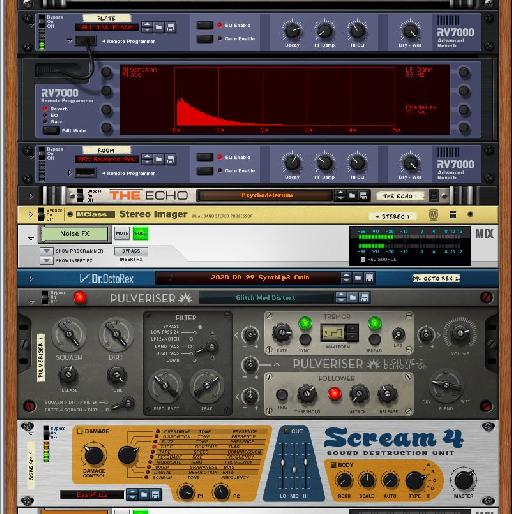
Task: Browse patches on the PLATE RV7000
Action: tap(159, 27)
